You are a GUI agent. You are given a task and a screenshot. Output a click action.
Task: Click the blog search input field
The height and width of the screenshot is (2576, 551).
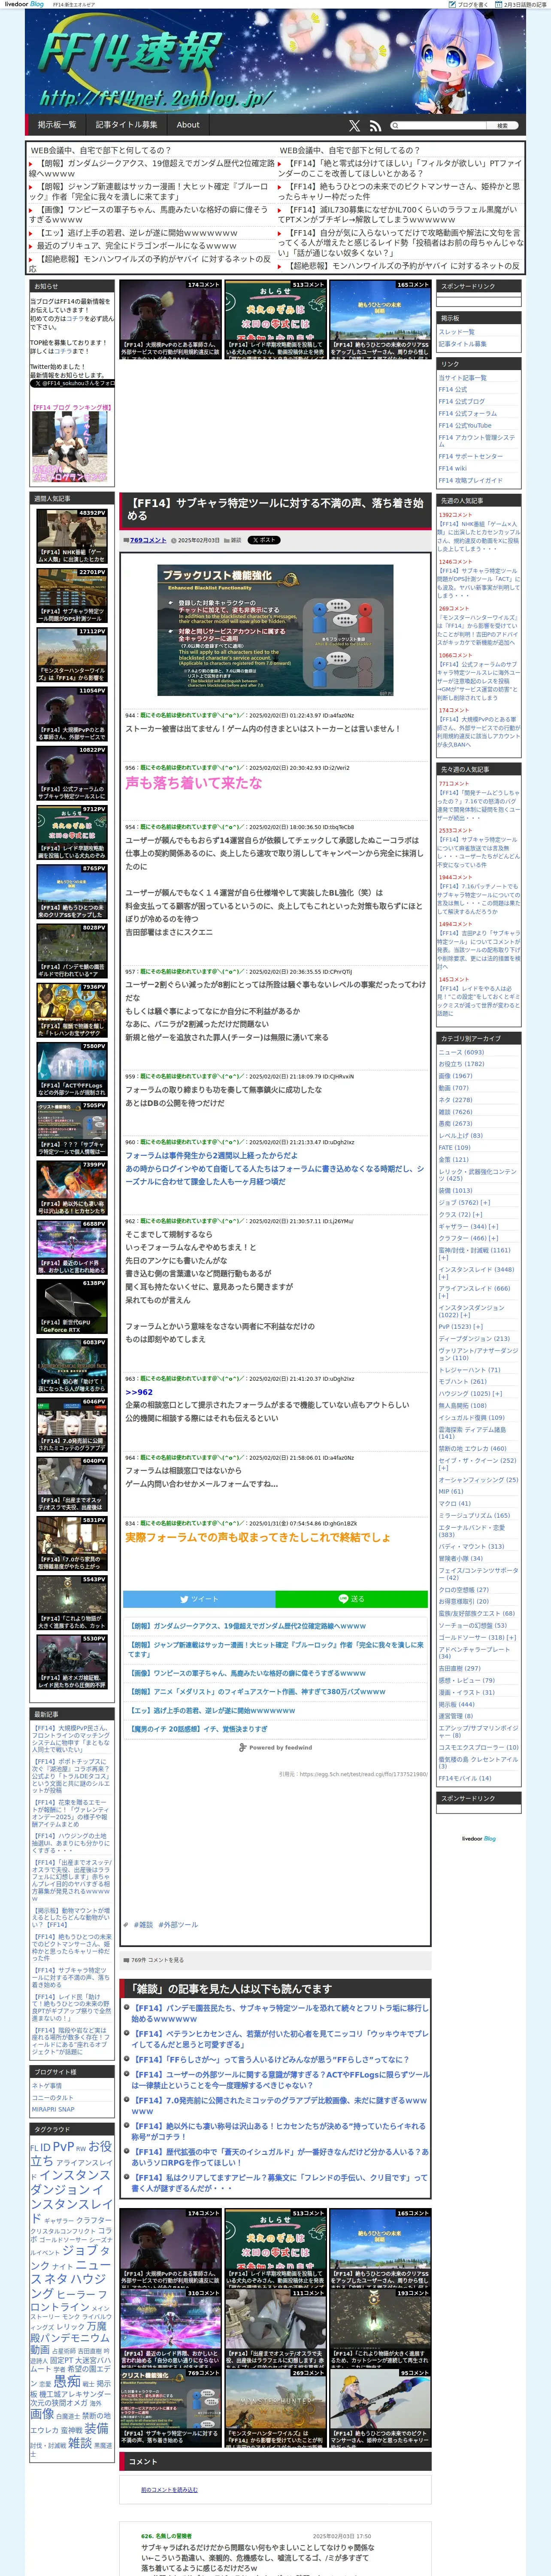coord(440,126)
